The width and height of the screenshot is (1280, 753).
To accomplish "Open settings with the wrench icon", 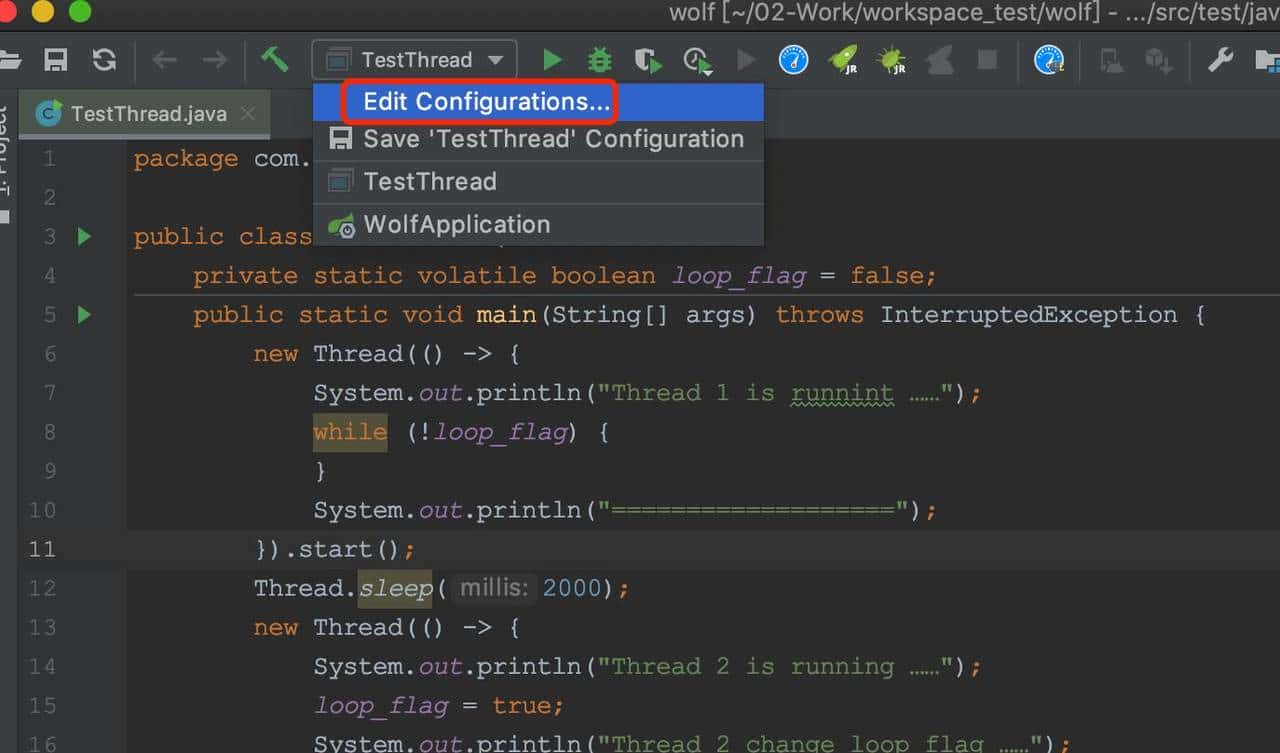I will pyautogui.click(x=1220, y=60).
